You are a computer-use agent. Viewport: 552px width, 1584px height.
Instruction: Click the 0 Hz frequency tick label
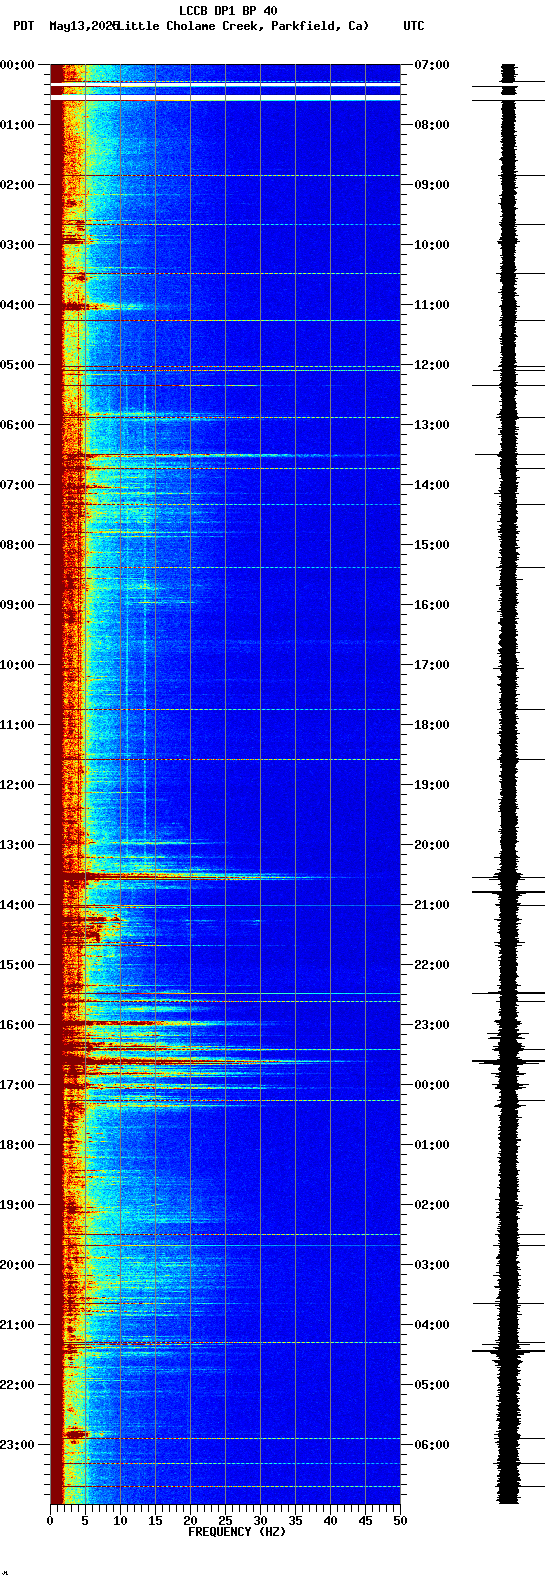click(x=50, y=1521)
